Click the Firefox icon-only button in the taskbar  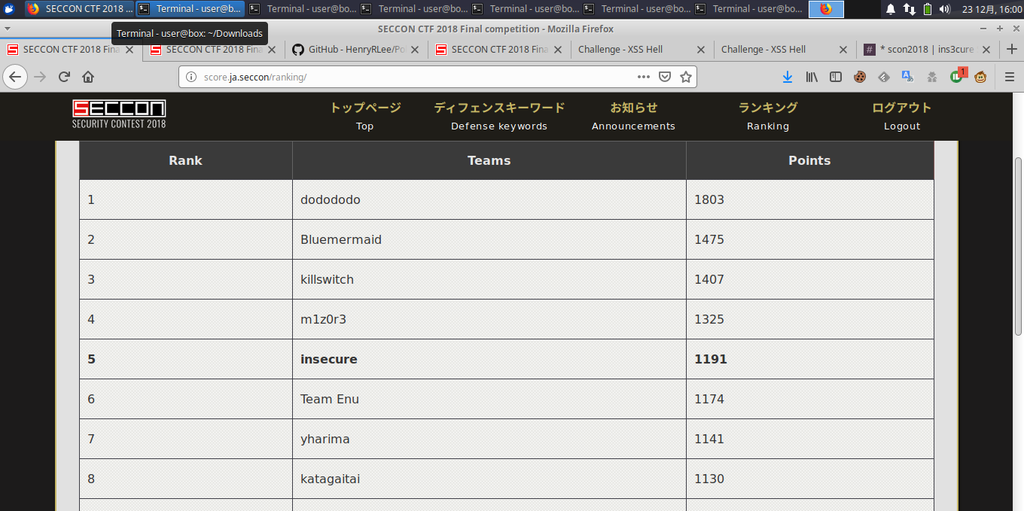826,9
